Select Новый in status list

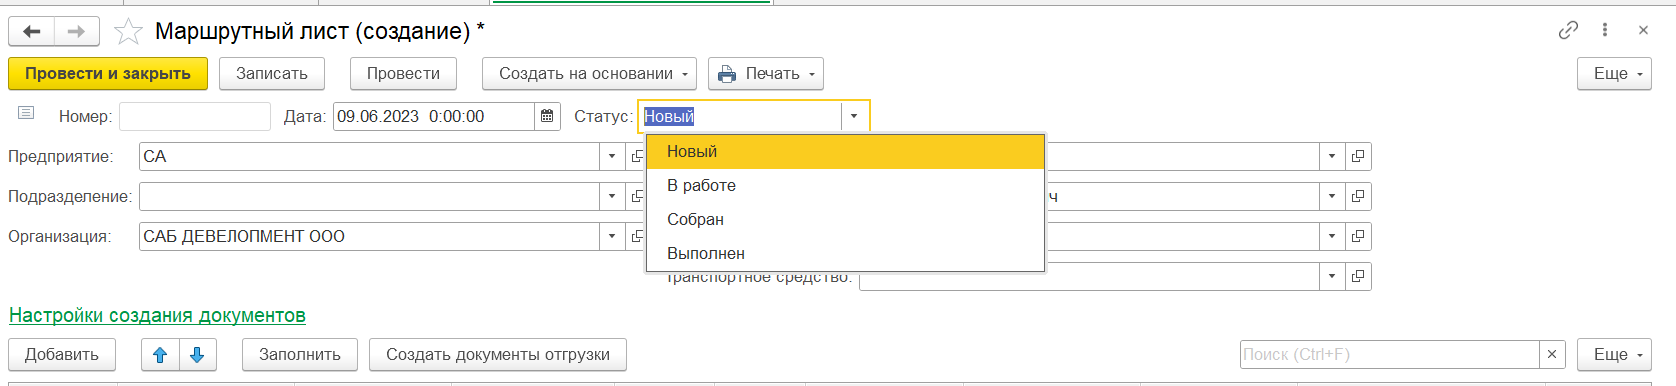click(846, 152)
